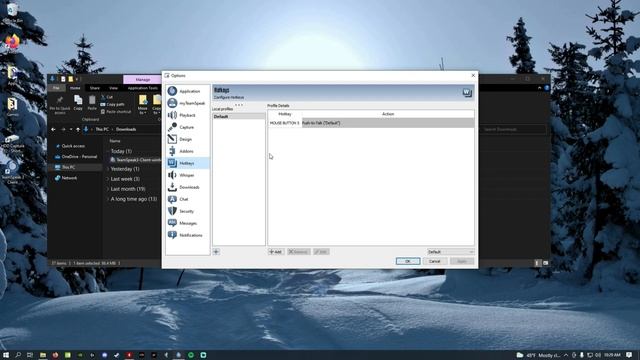This screenshot has height=360, width=640.
Task: Sort by the Hotkey column header
Action: click(x=285, y=114)
